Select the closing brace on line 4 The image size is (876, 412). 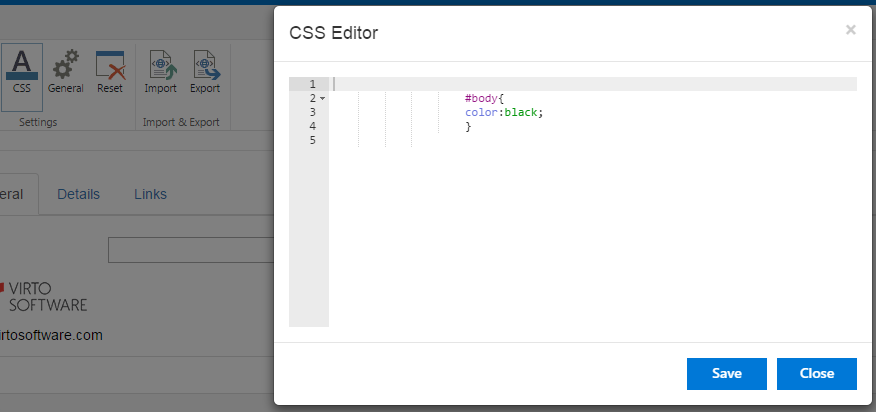[x=468, y=127]
